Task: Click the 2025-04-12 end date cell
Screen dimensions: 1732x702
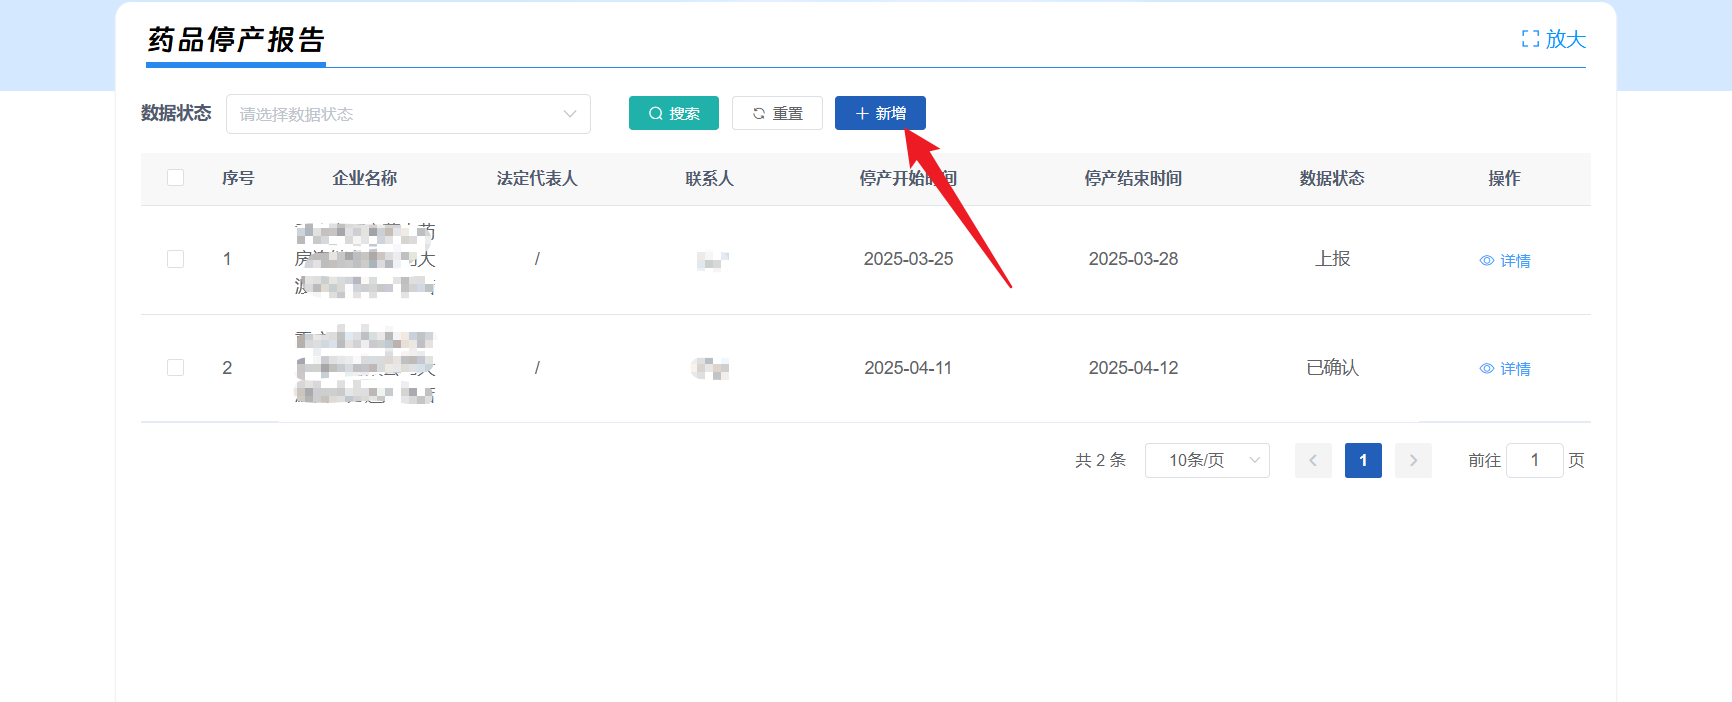Action: coord(1133,367)
